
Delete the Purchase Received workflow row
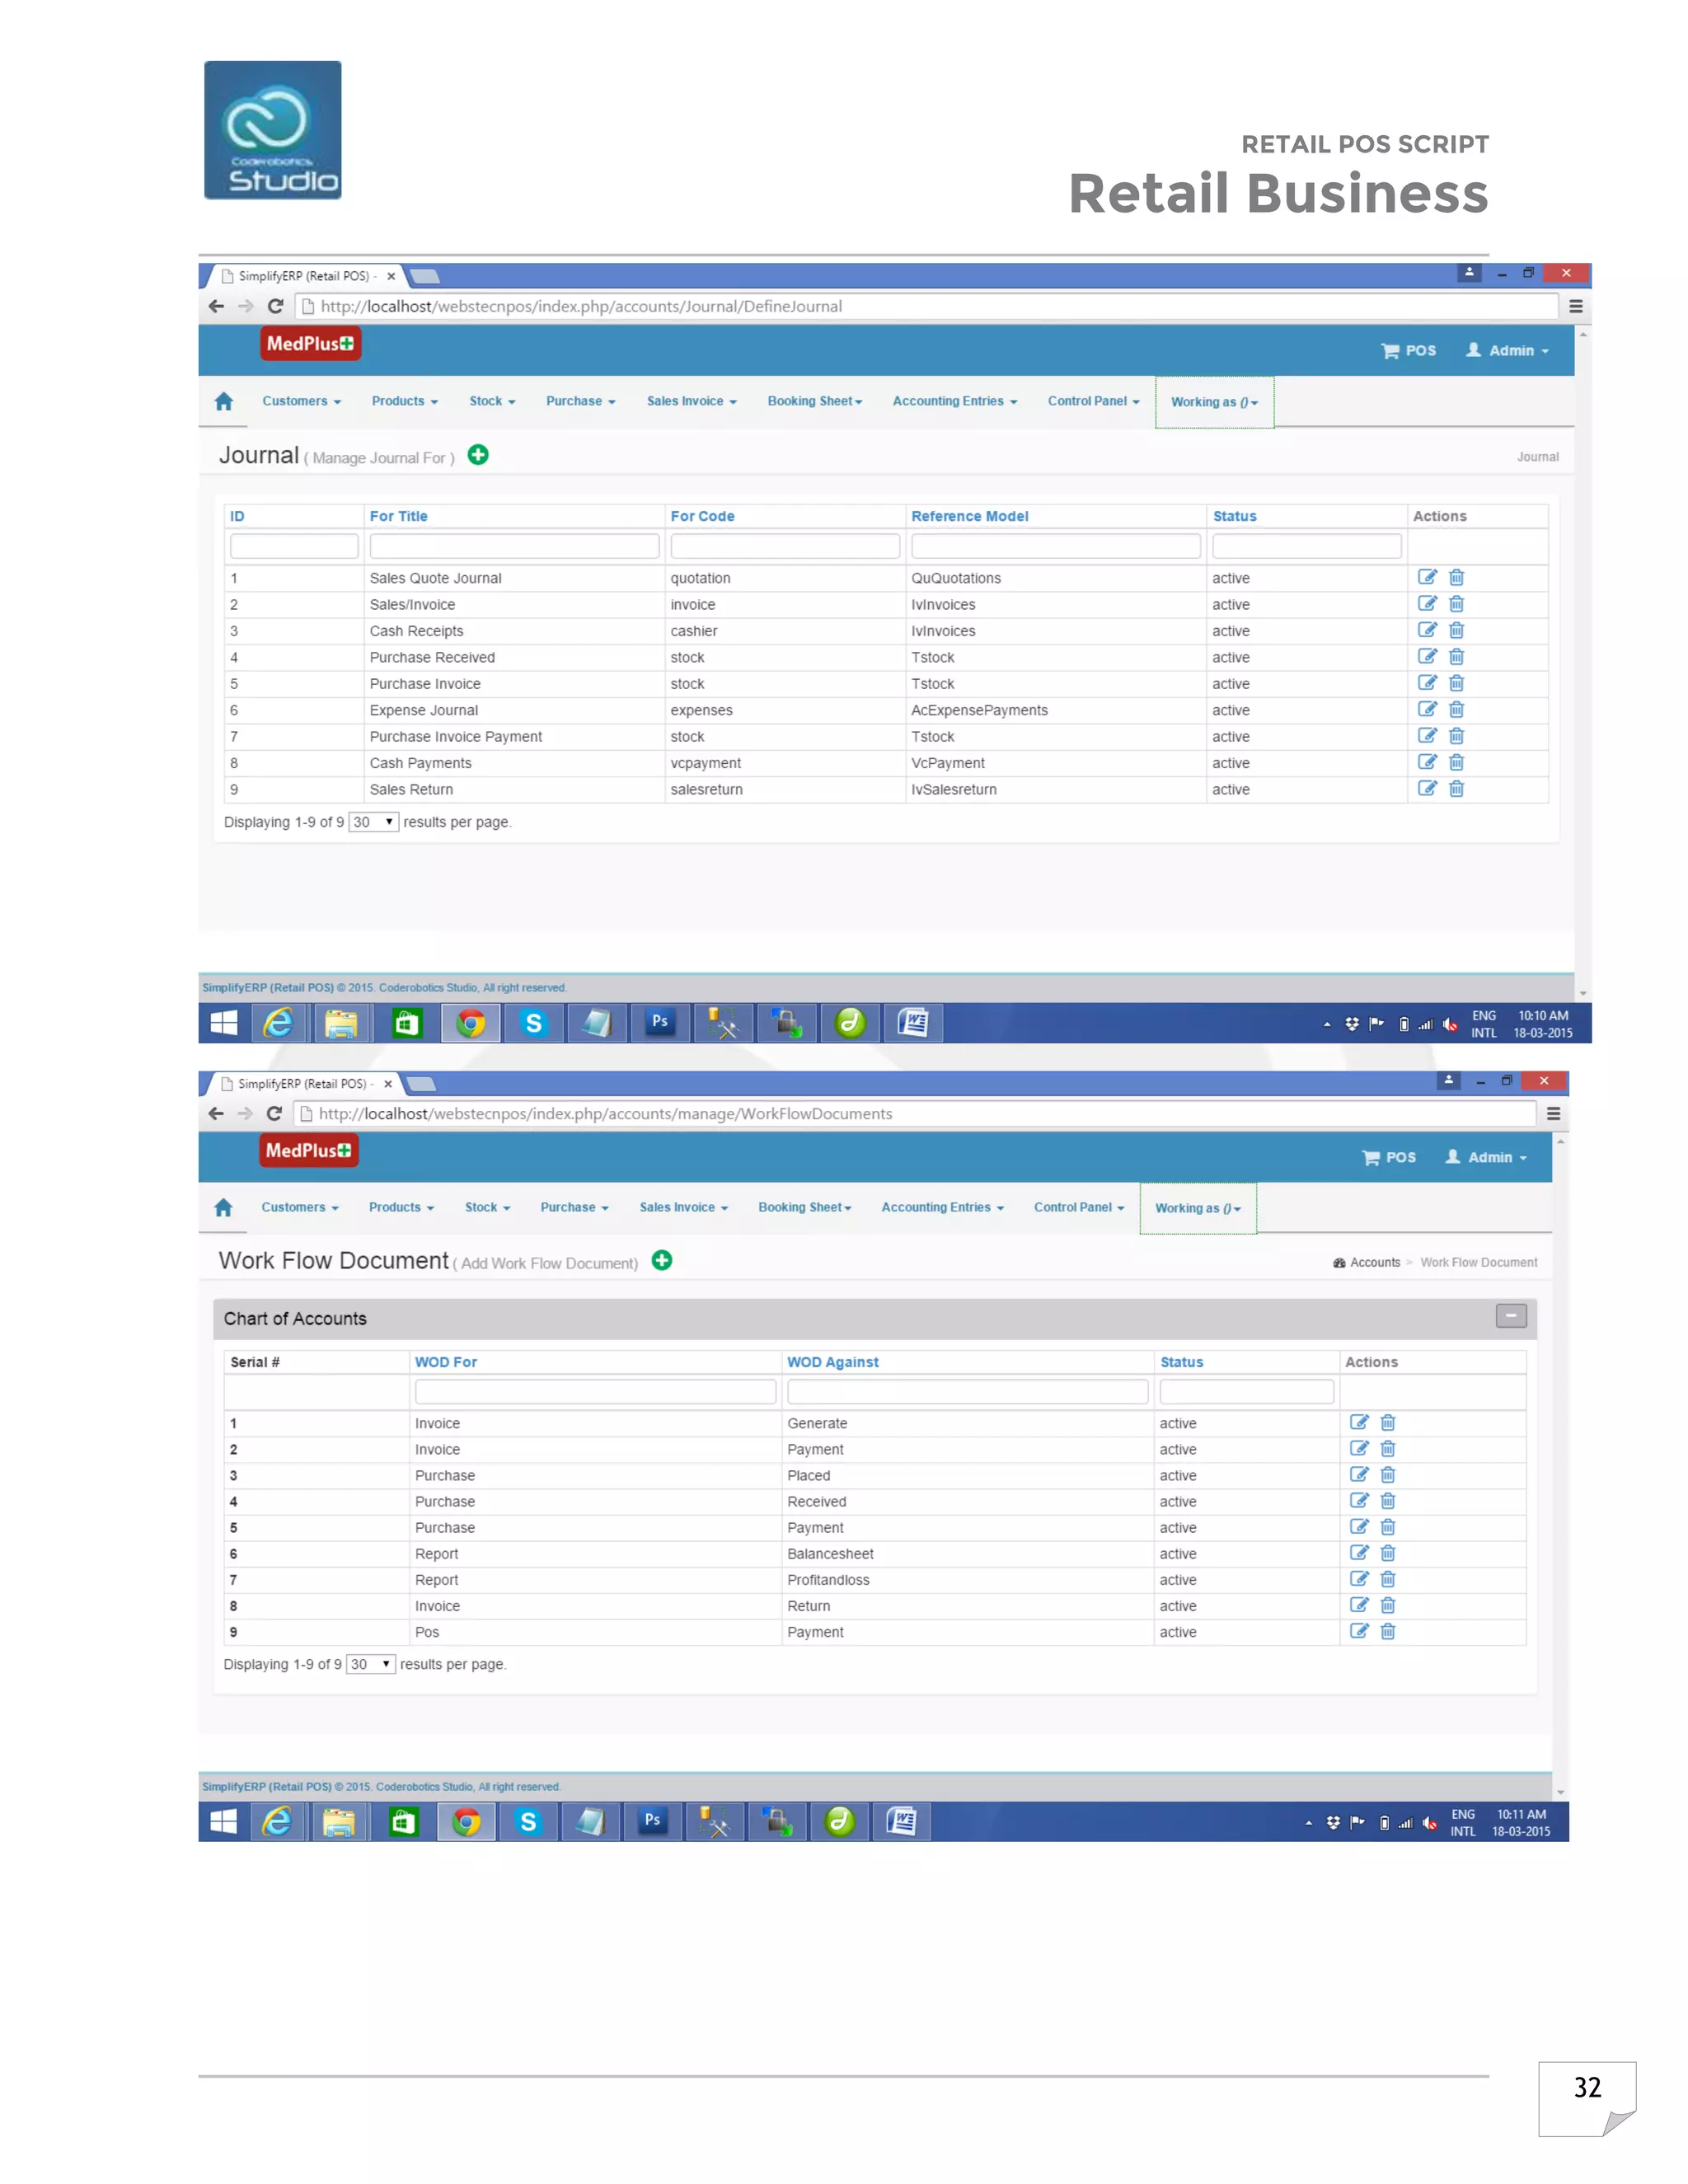tap(1388, 1500)
